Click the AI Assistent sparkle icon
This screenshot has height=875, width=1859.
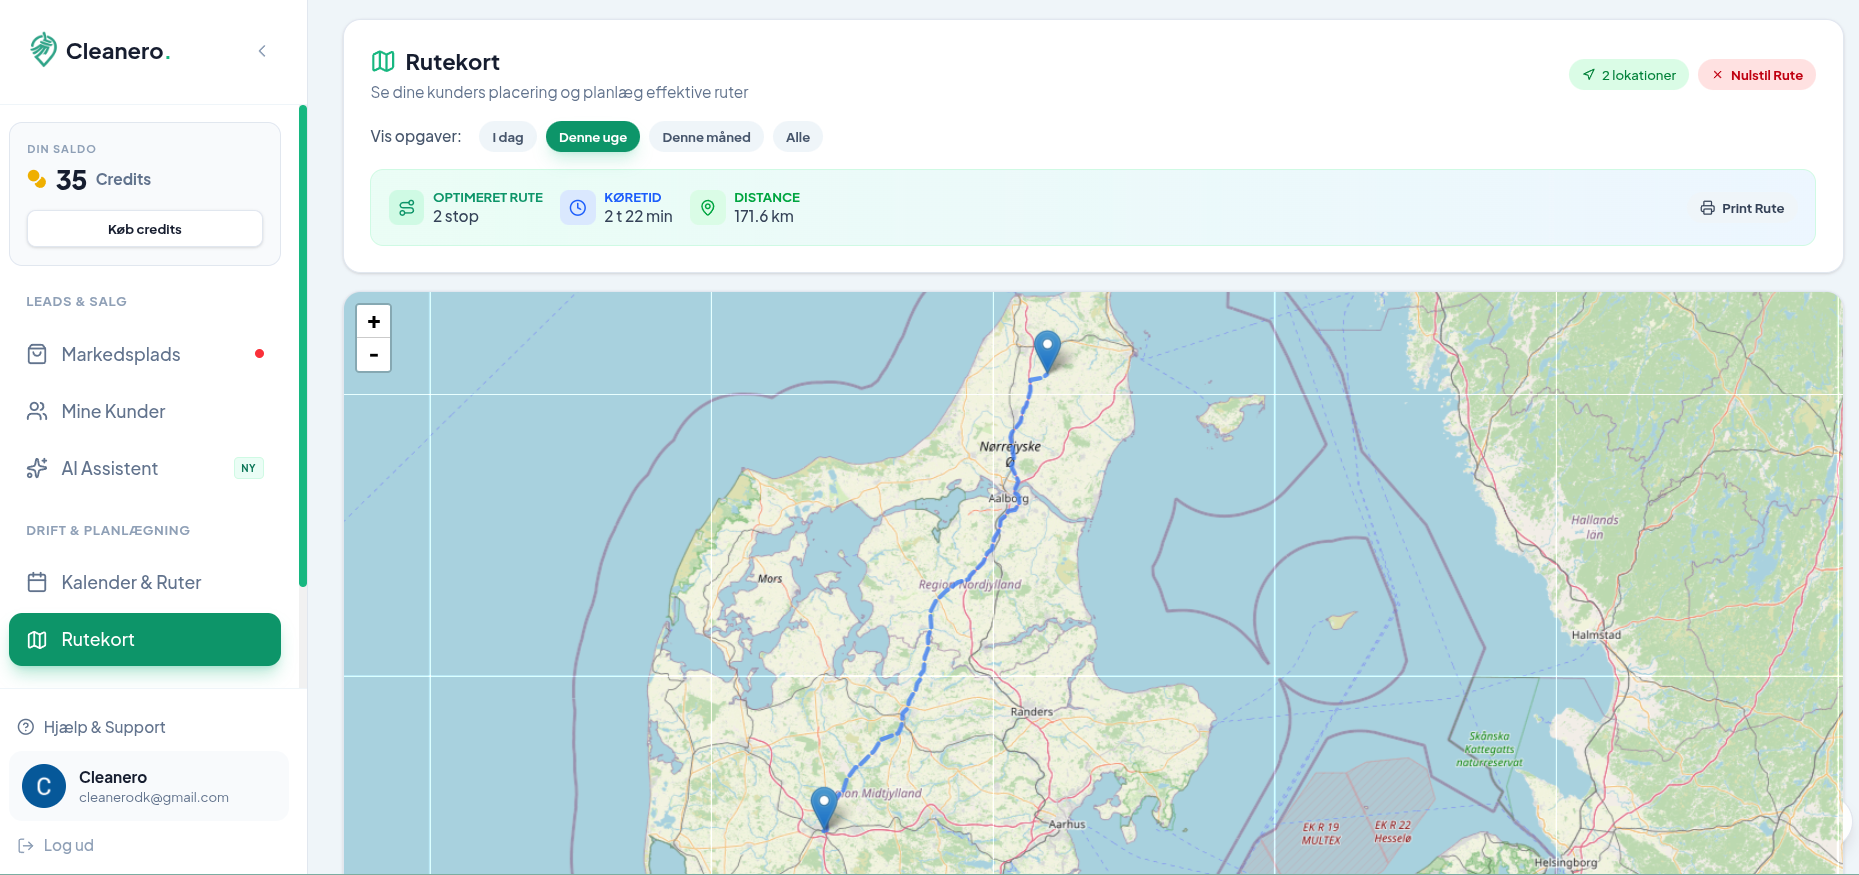37,468
